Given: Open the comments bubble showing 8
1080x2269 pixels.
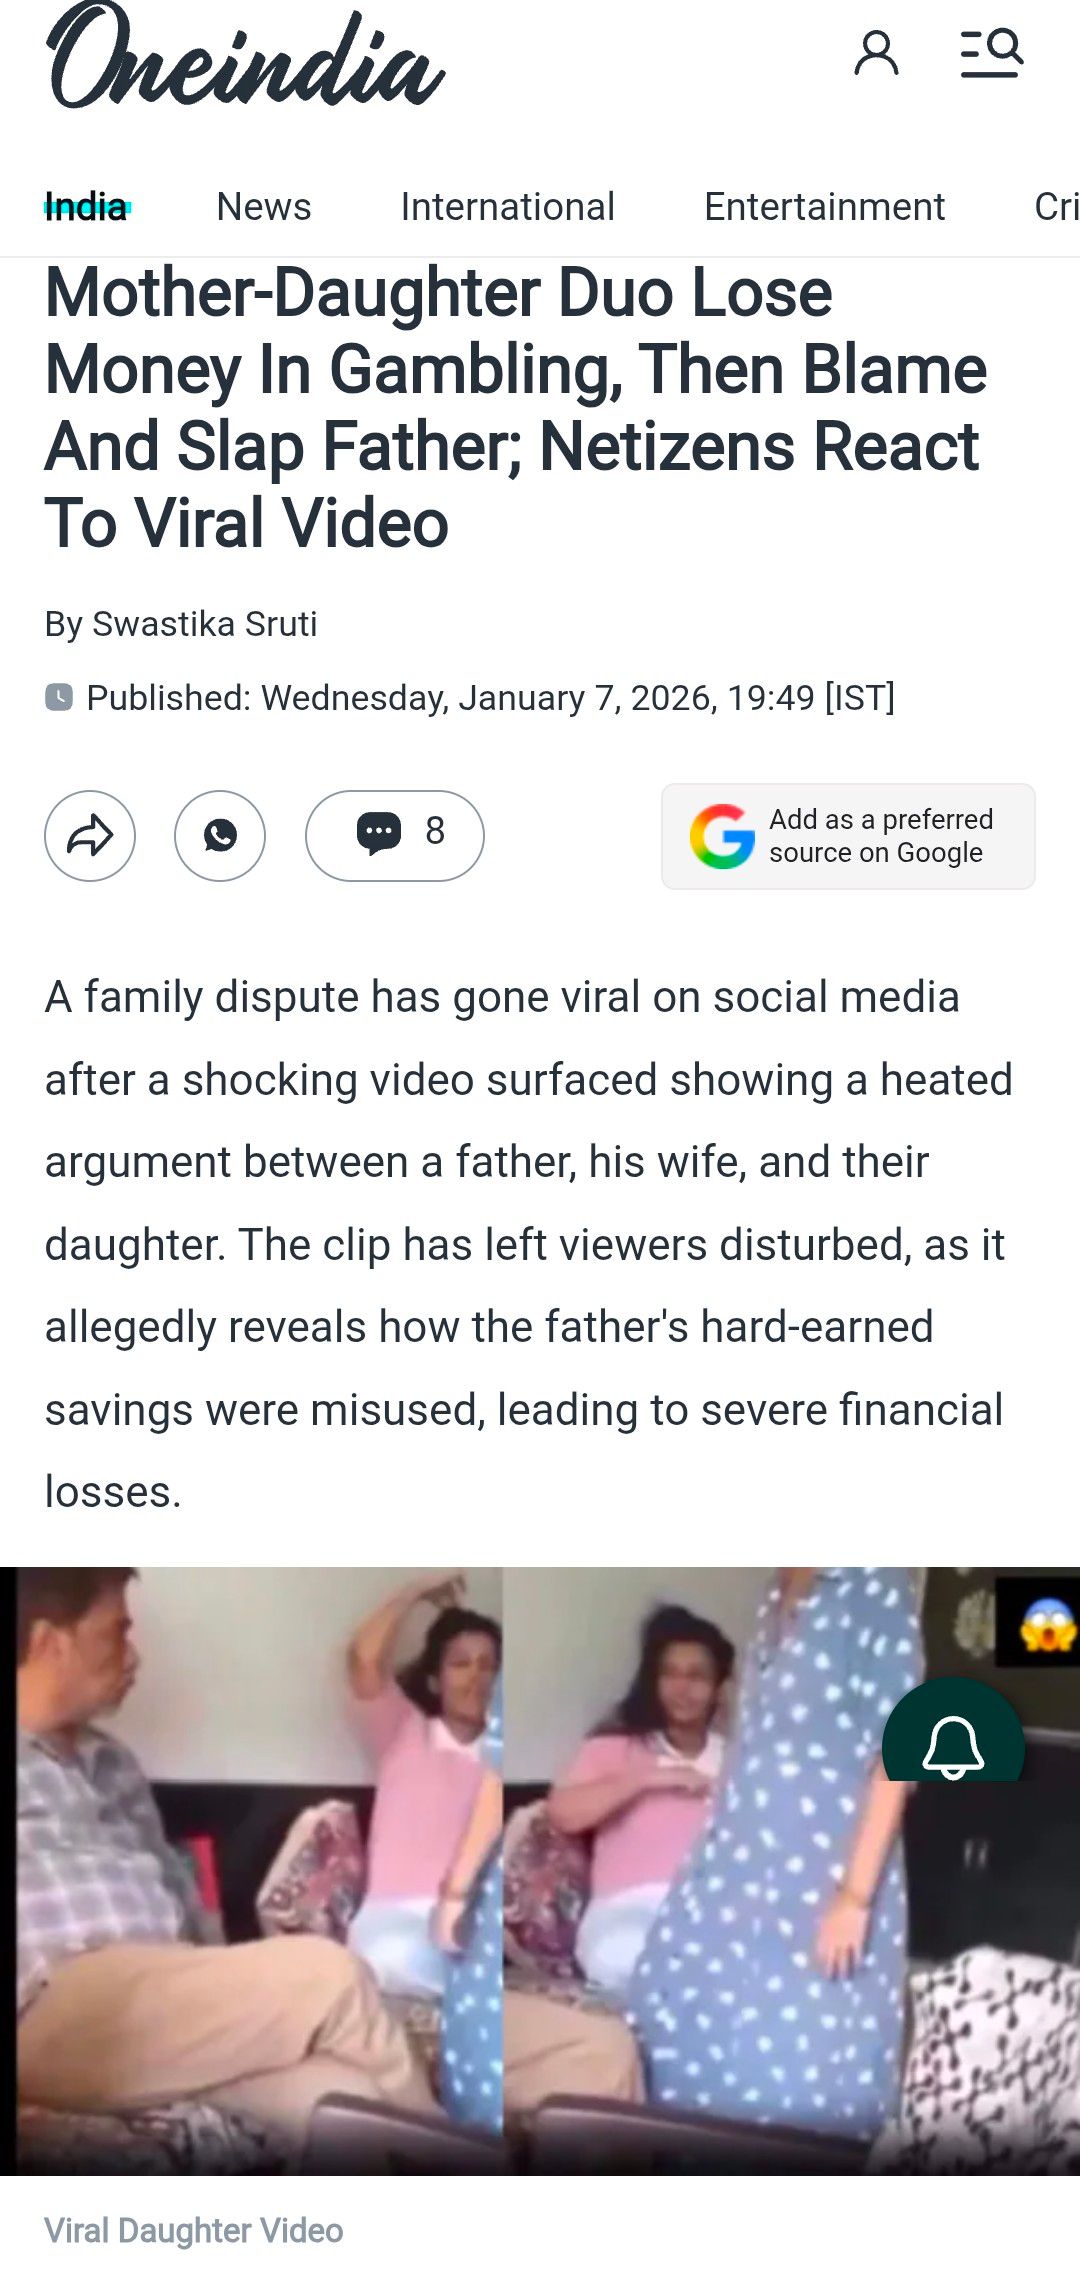Looking at the screenshot, I should pos(395,836).
